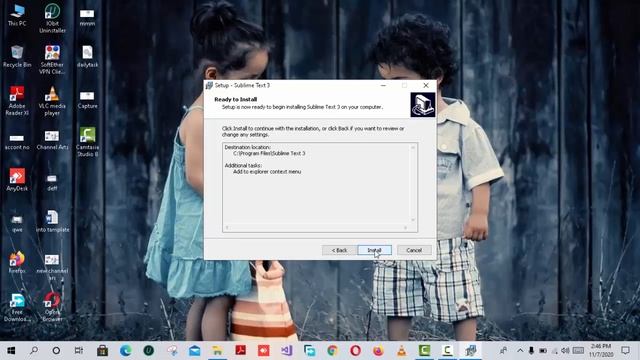Screen dimensions: 640x360
Task: Open Opera from the taskbar
Action: tap(355, 350)
